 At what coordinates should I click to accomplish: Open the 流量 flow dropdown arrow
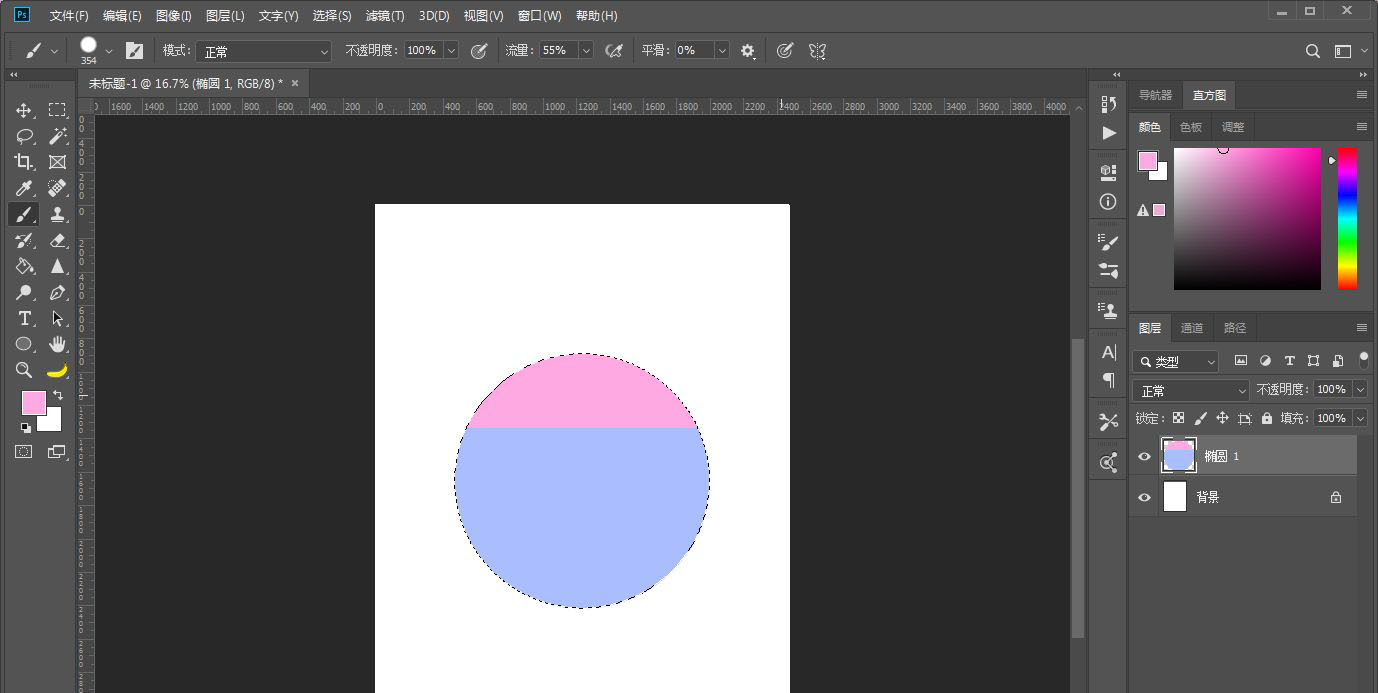(x=586, y=50)
